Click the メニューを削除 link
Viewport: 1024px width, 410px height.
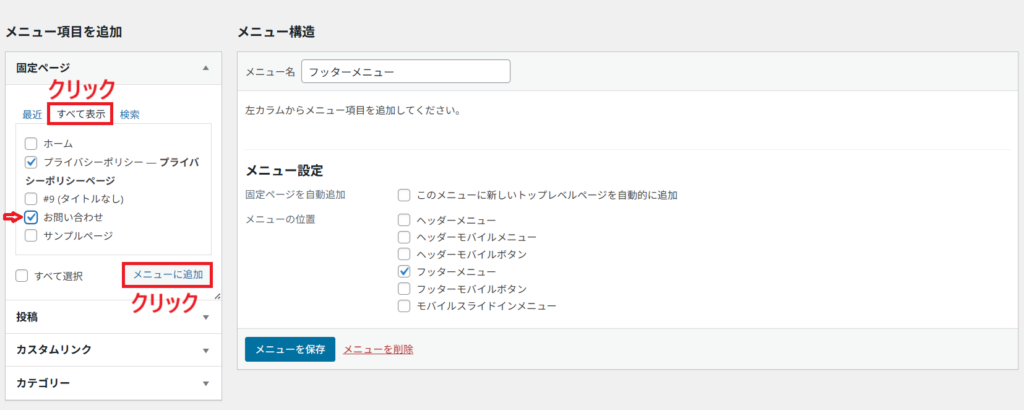378,349
